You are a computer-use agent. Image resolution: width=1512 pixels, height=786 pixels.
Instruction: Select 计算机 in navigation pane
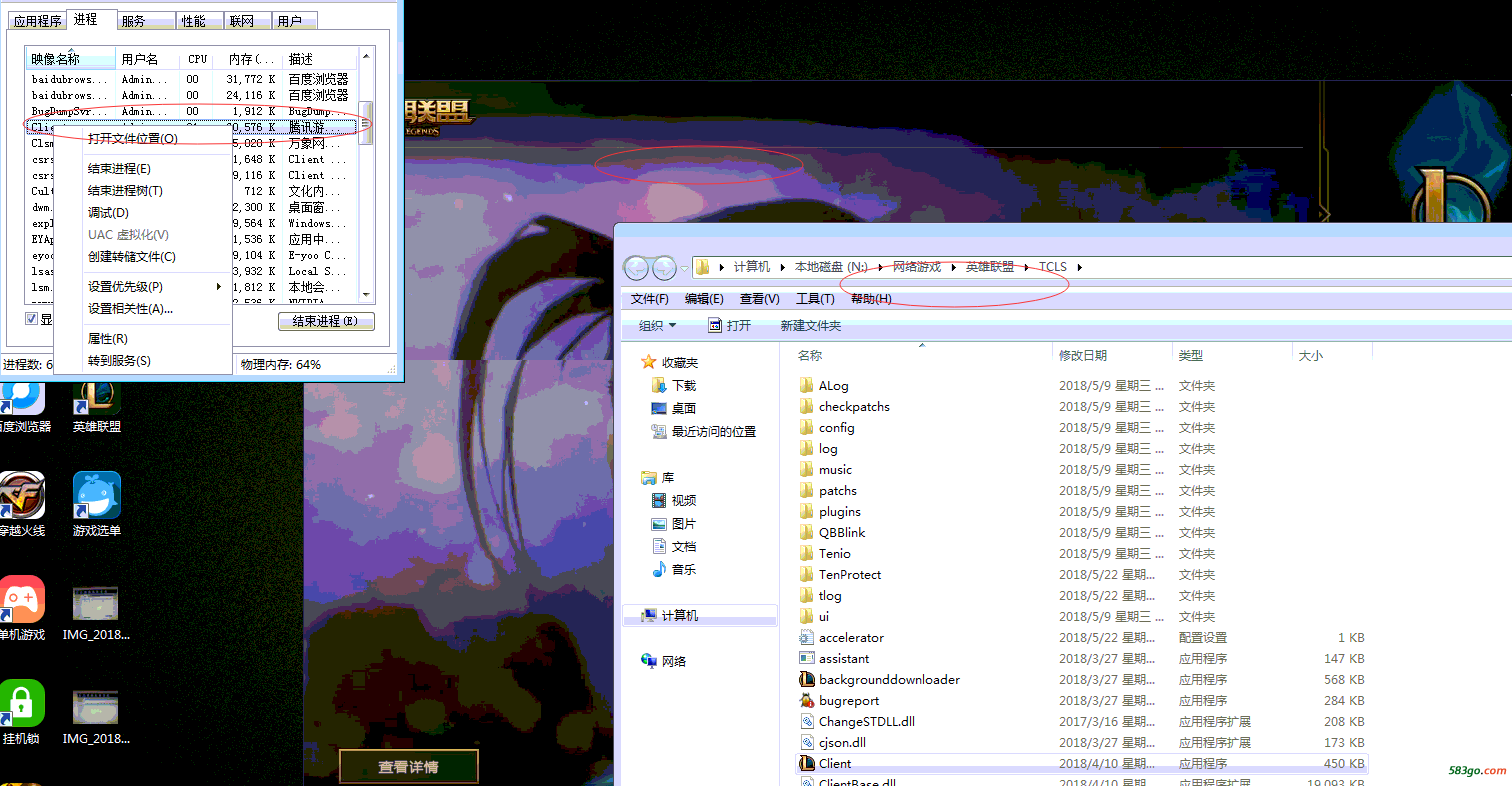pyautogui.click(x=700, y=615)
